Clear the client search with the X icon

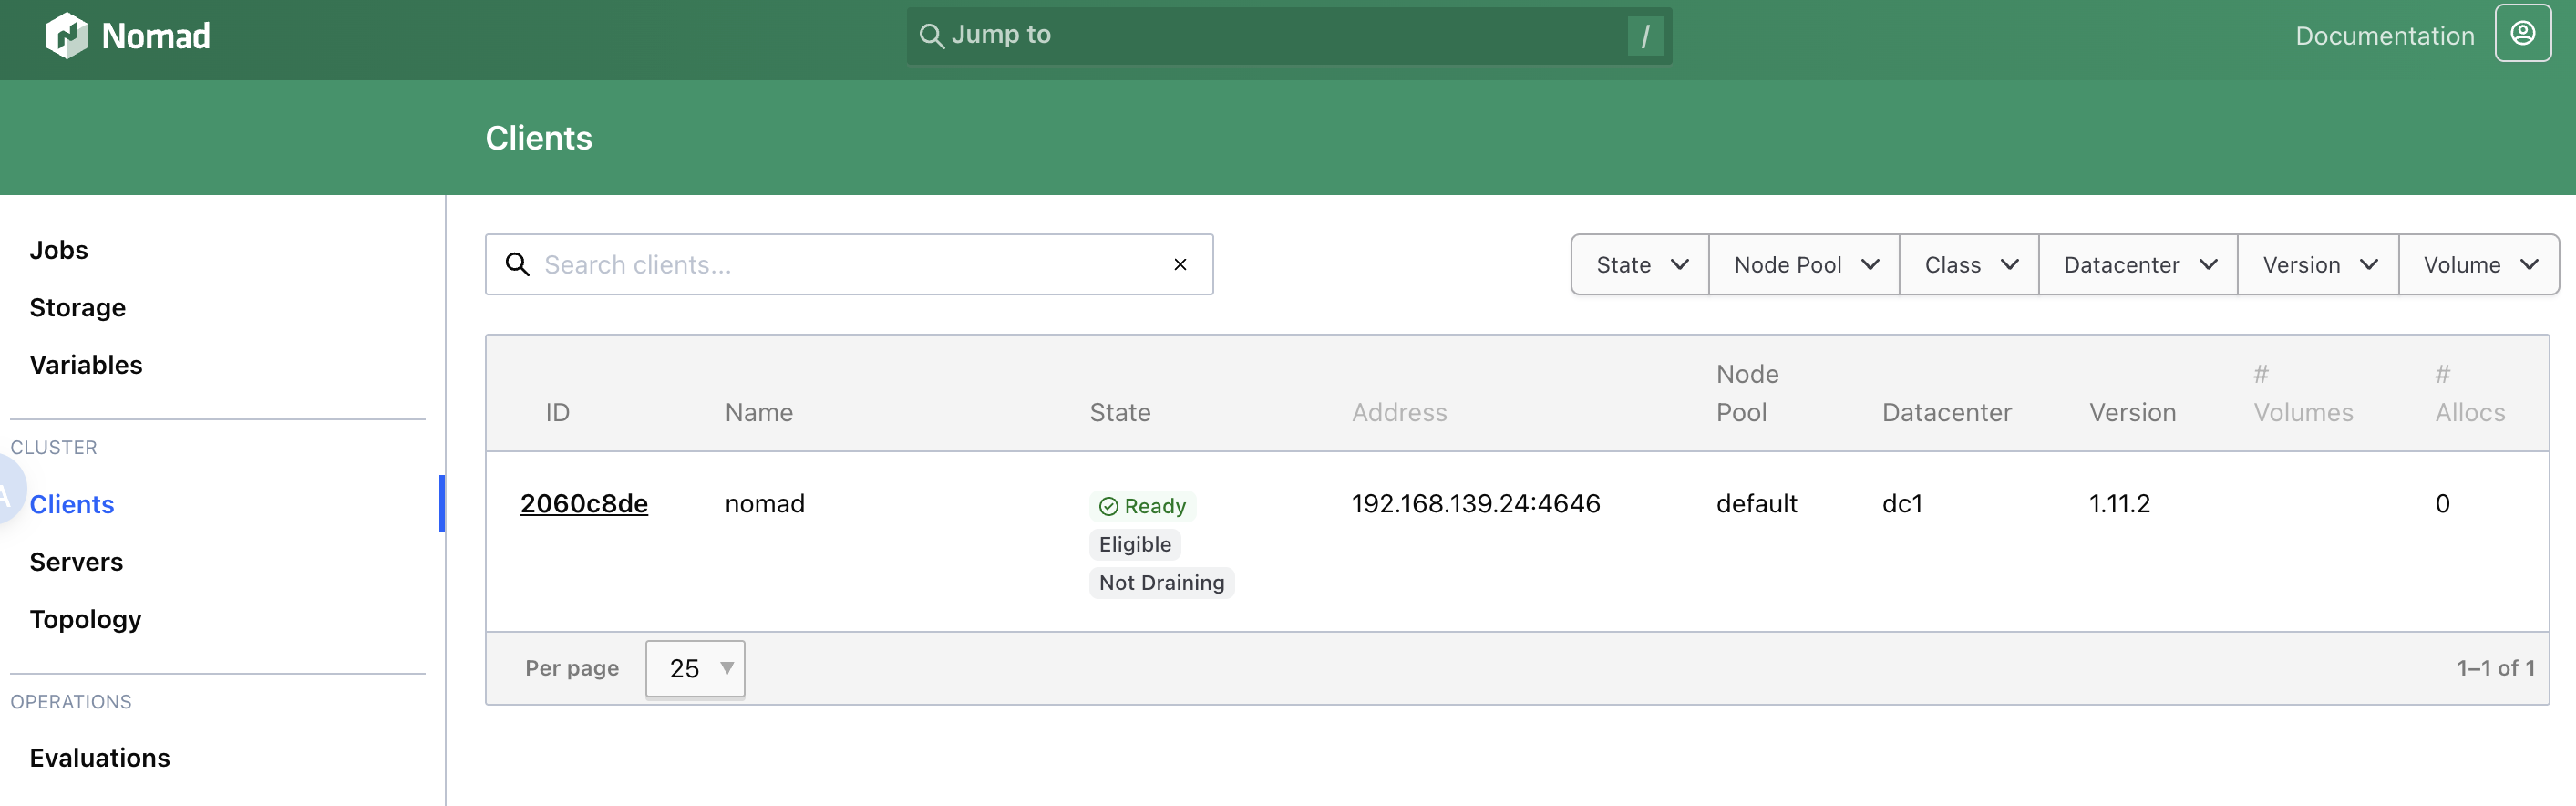1180,265
